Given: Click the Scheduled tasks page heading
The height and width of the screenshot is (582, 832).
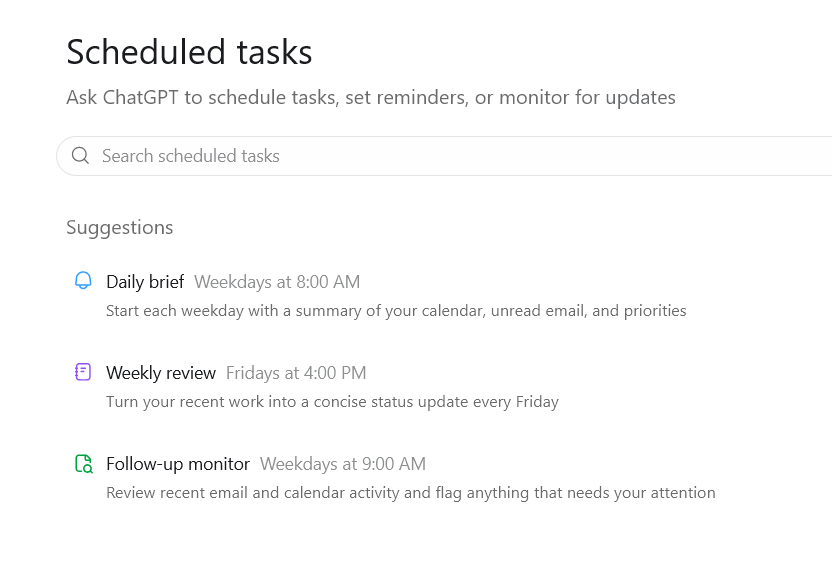Looking at the screenshot, I should tap(189, 52).
